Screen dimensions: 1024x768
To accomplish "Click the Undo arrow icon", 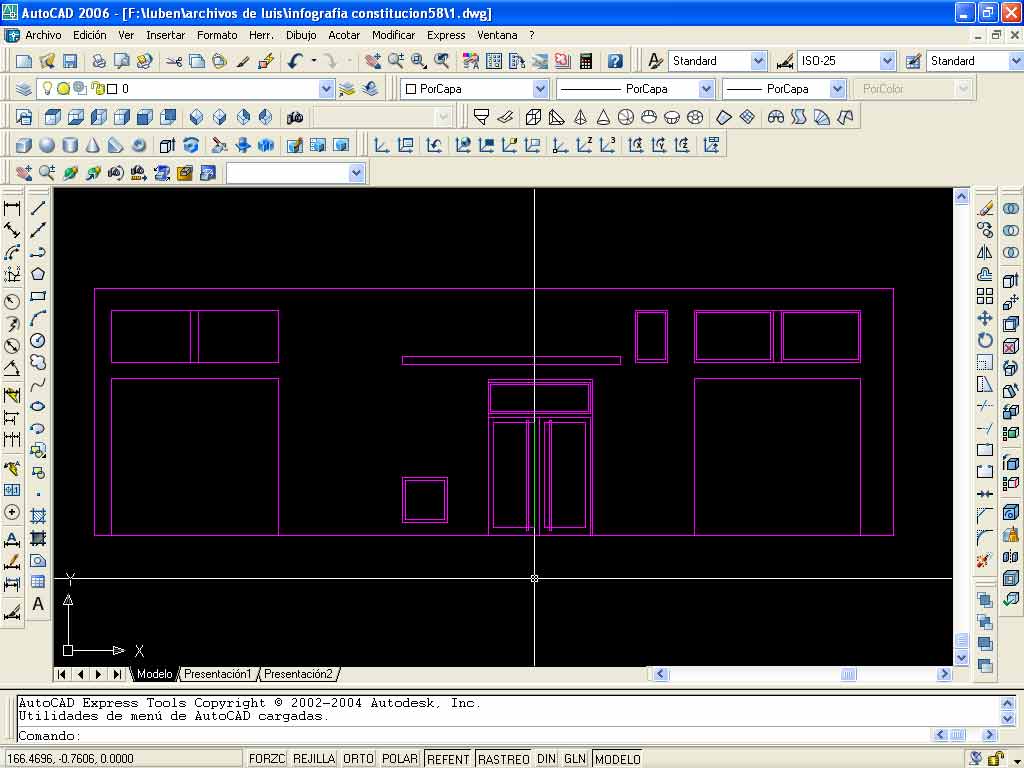I will 295,61.
